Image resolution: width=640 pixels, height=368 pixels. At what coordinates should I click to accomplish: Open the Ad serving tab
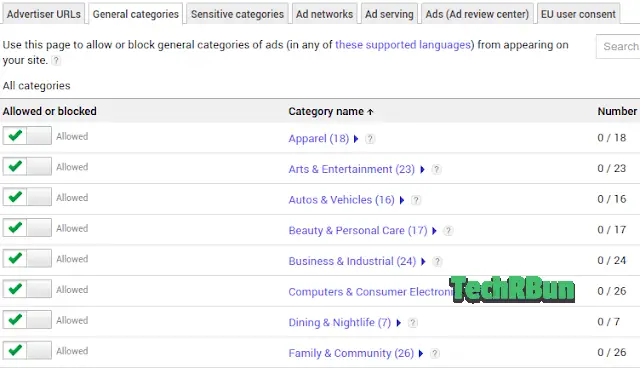click(389, 14)
